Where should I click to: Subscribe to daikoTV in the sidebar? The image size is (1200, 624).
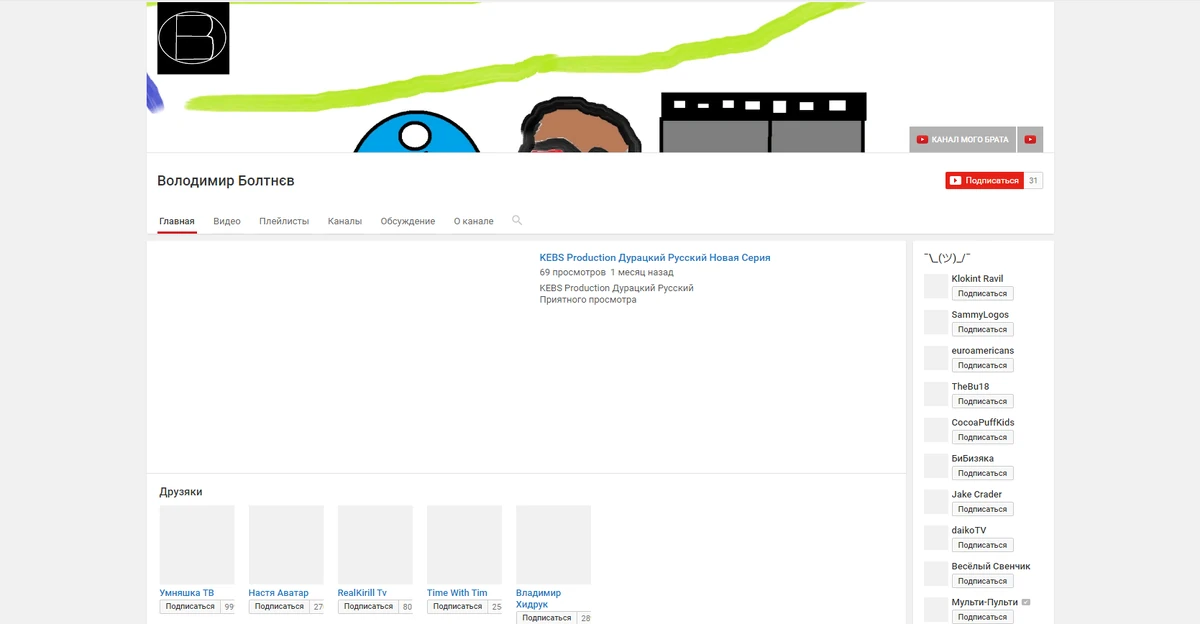tap(982, 544)
